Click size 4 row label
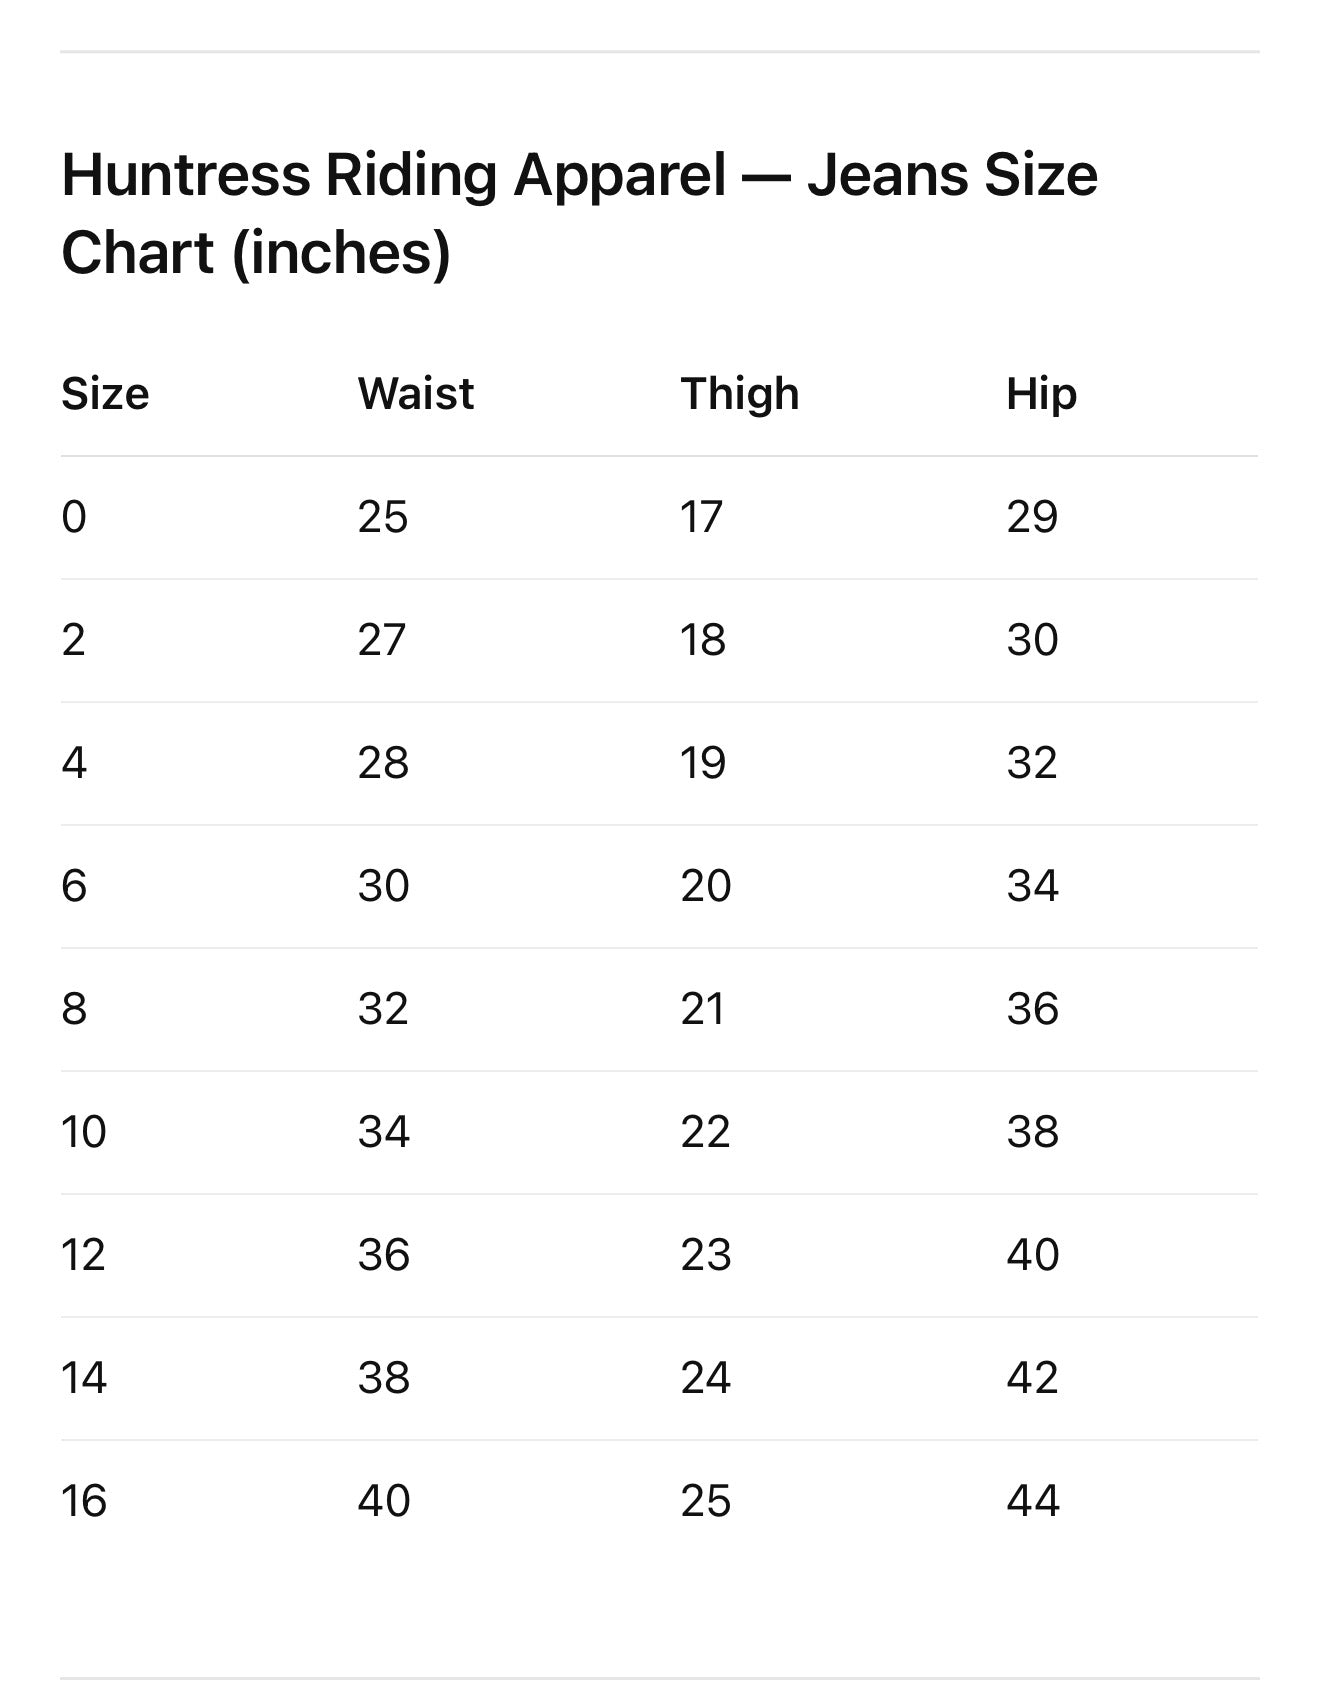 (74, 763)
